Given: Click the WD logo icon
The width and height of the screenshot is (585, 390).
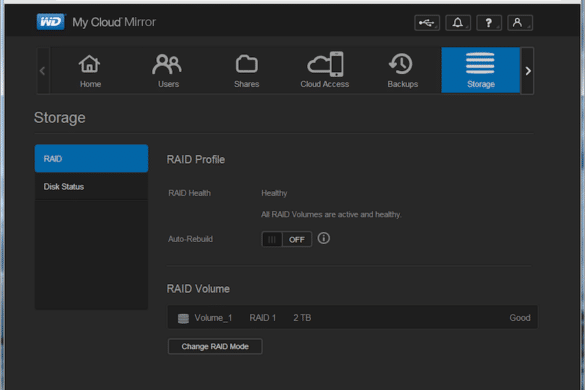Looking at the screenshot, I should pos(51,22).
